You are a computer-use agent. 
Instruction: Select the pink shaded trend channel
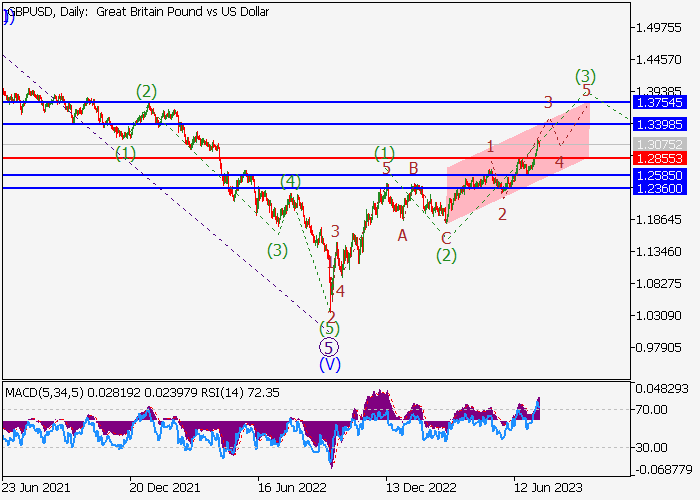coord(518,163)
